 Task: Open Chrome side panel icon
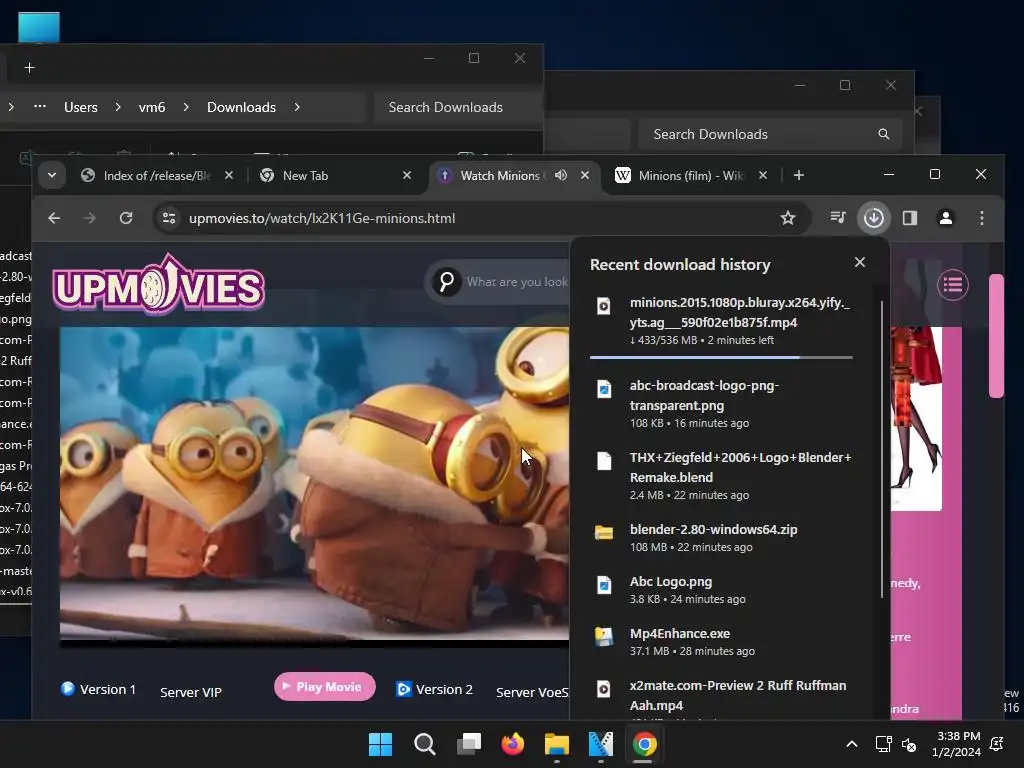click(x=910, y=218)
